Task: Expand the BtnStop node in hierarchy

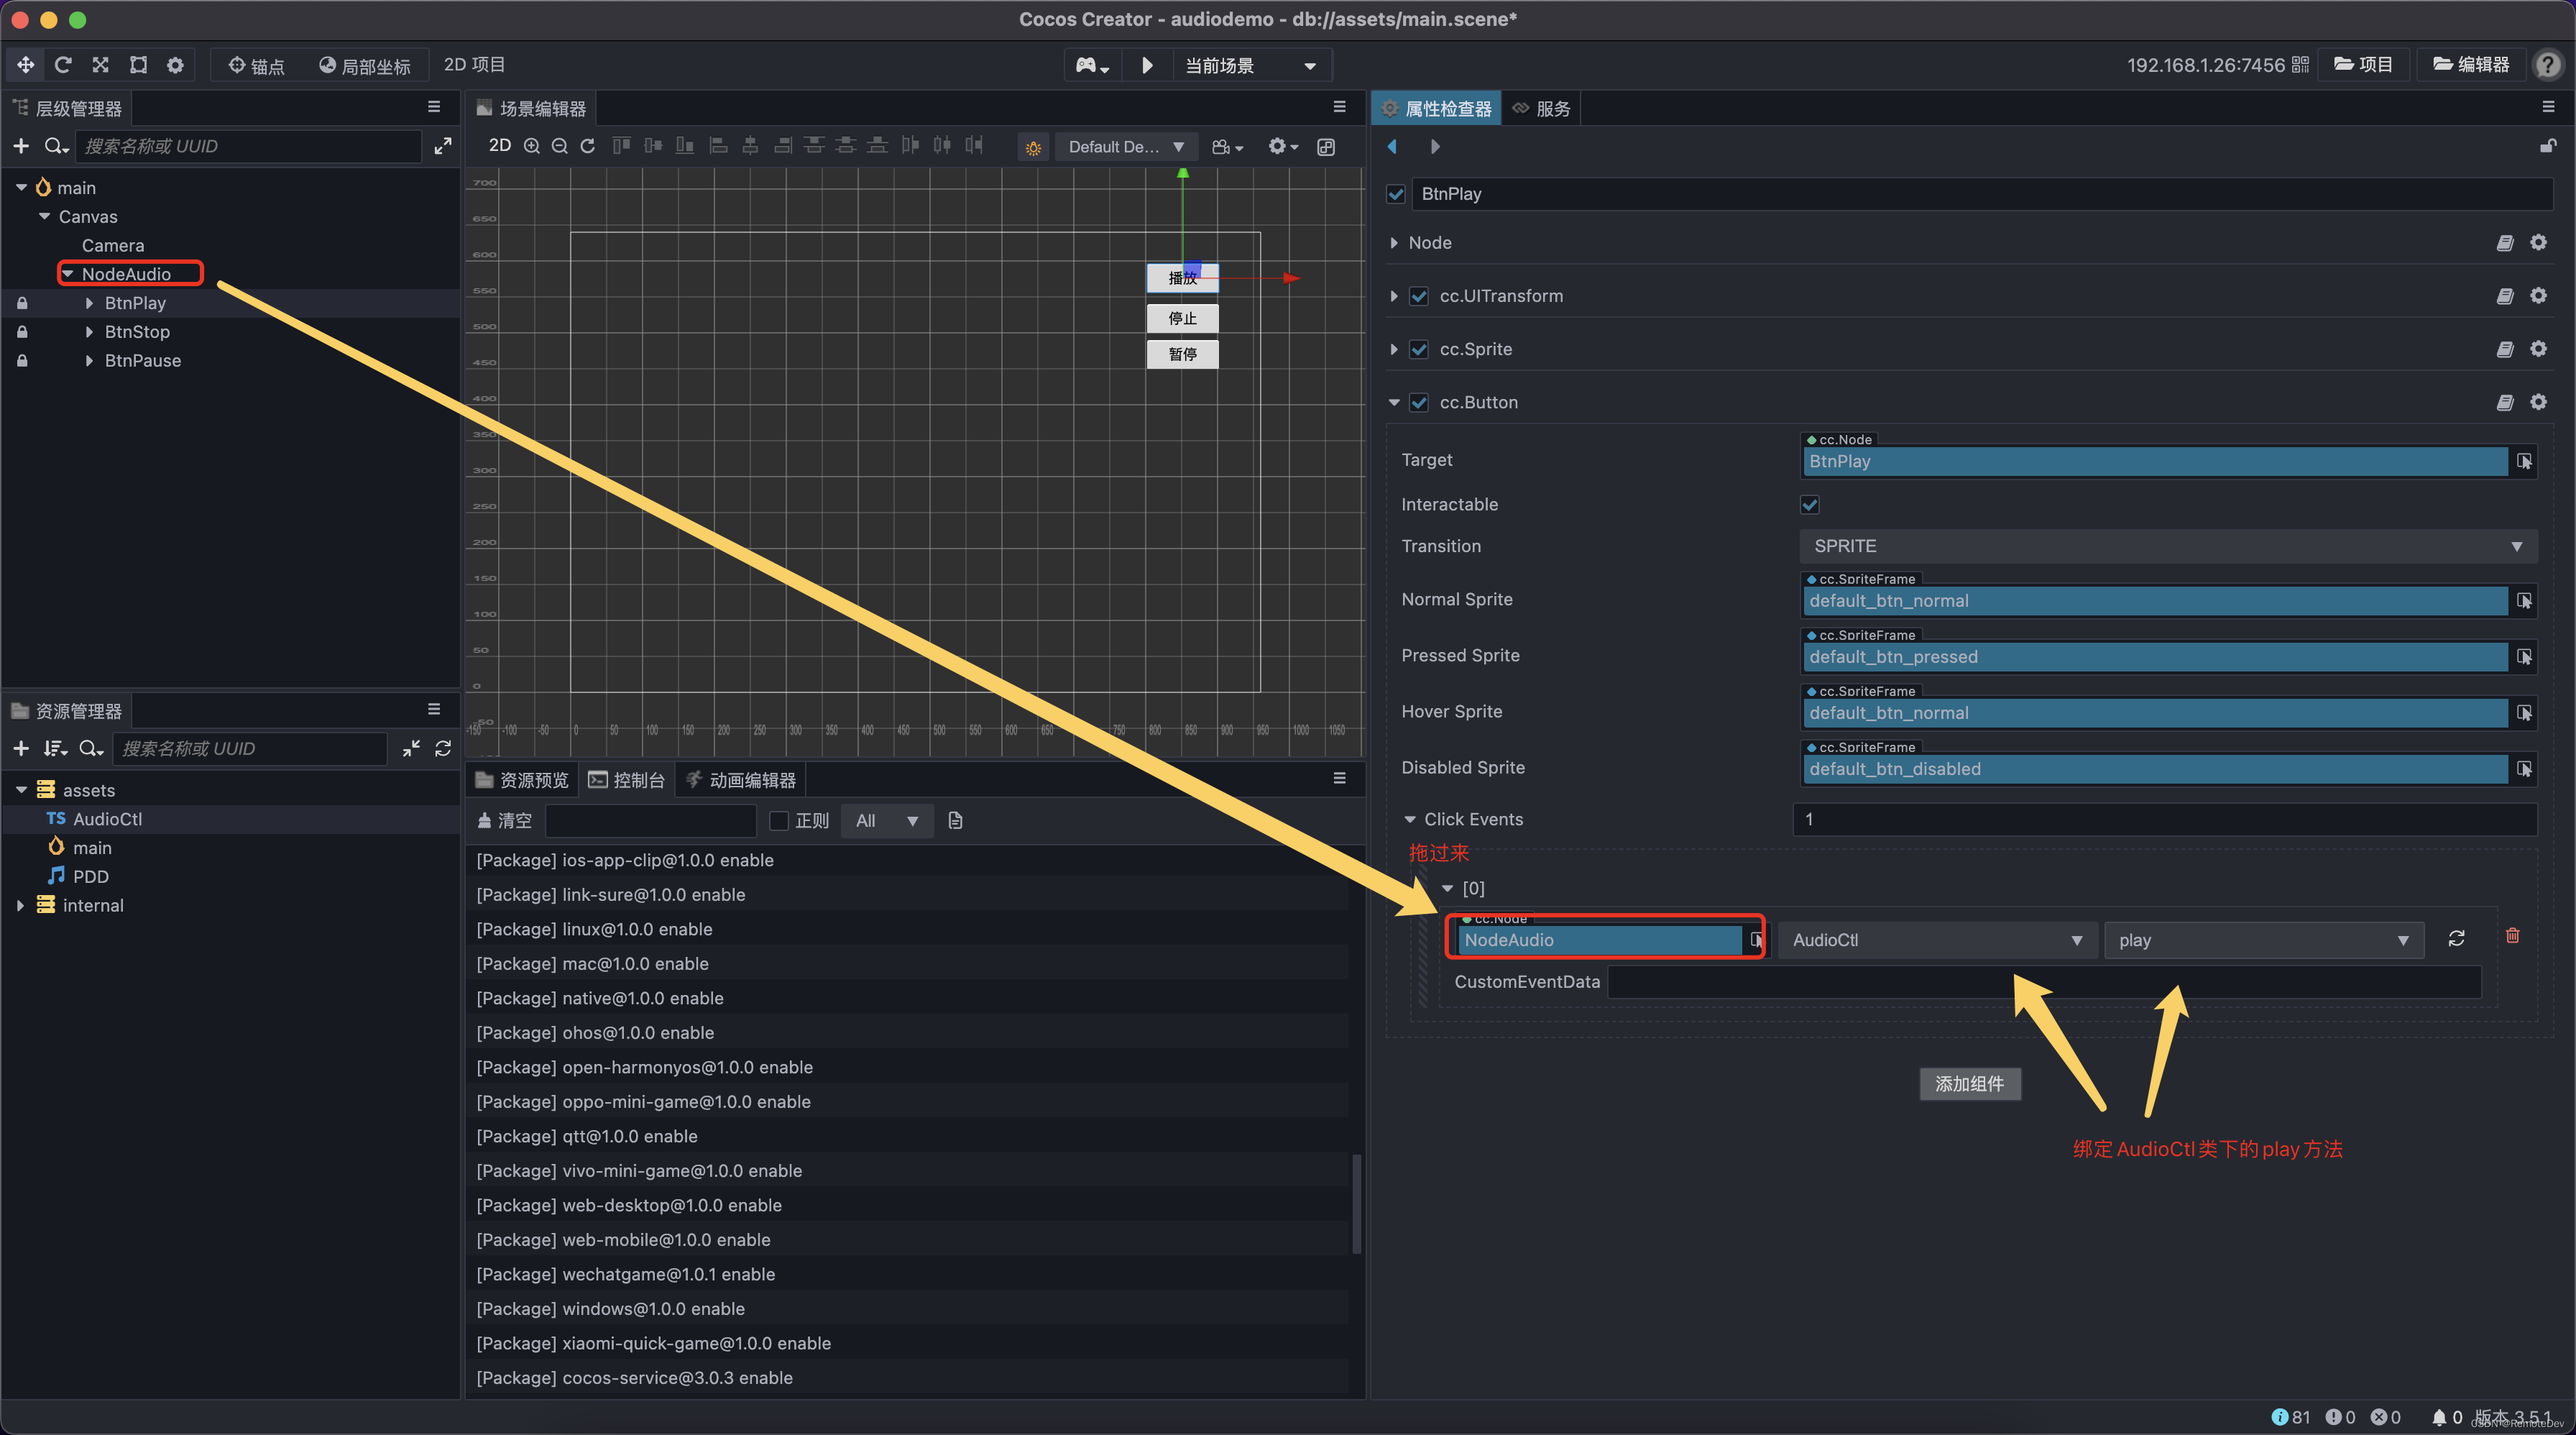Action: coord(89,332)
